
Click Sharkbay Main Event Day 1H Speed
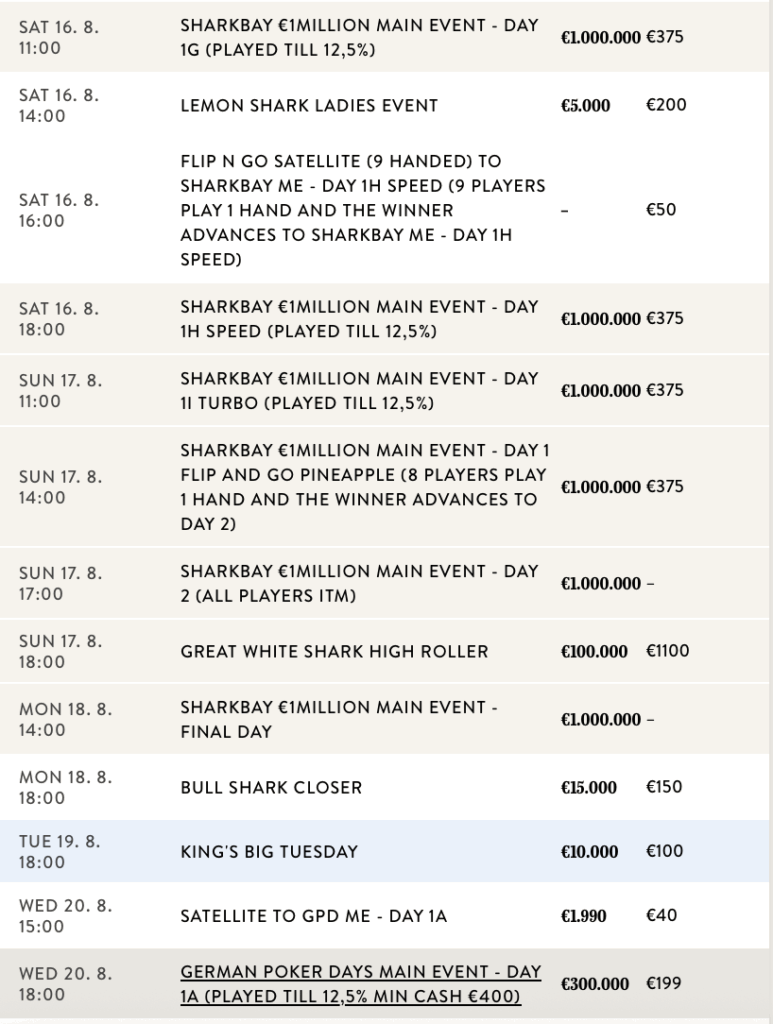359,319
